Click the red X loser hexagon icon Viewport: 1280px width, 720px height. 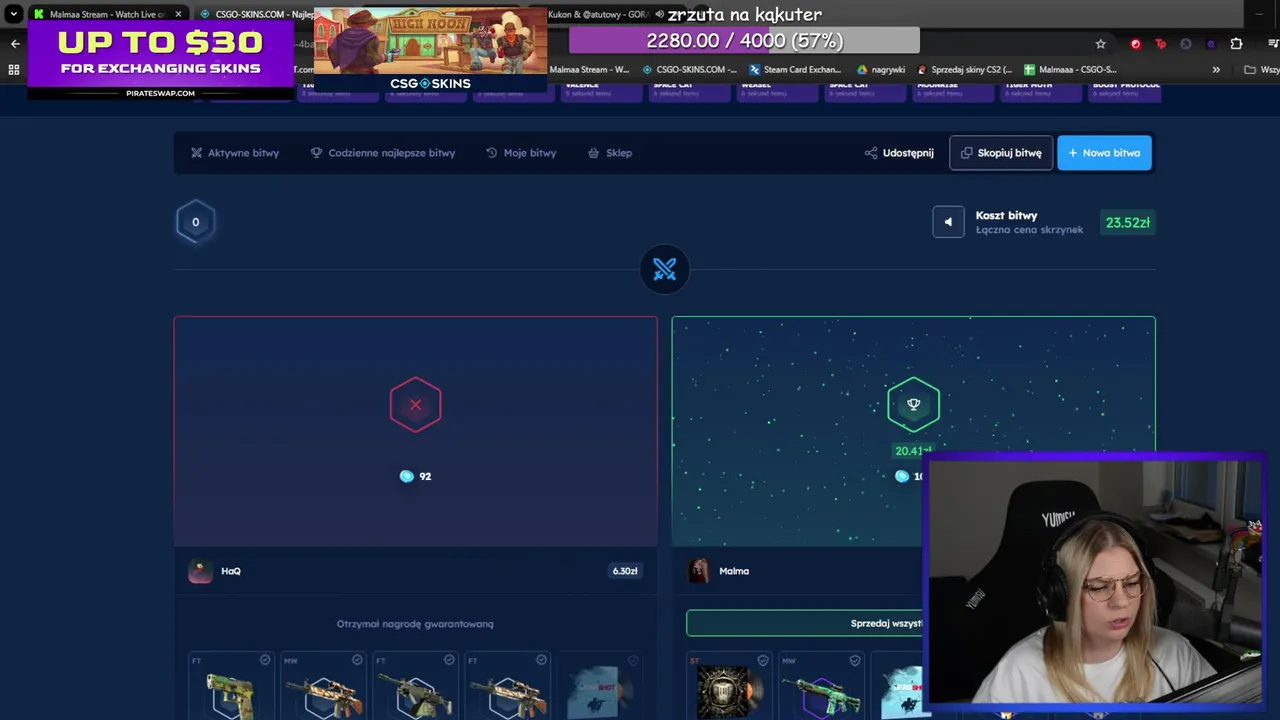pos(415,405)
